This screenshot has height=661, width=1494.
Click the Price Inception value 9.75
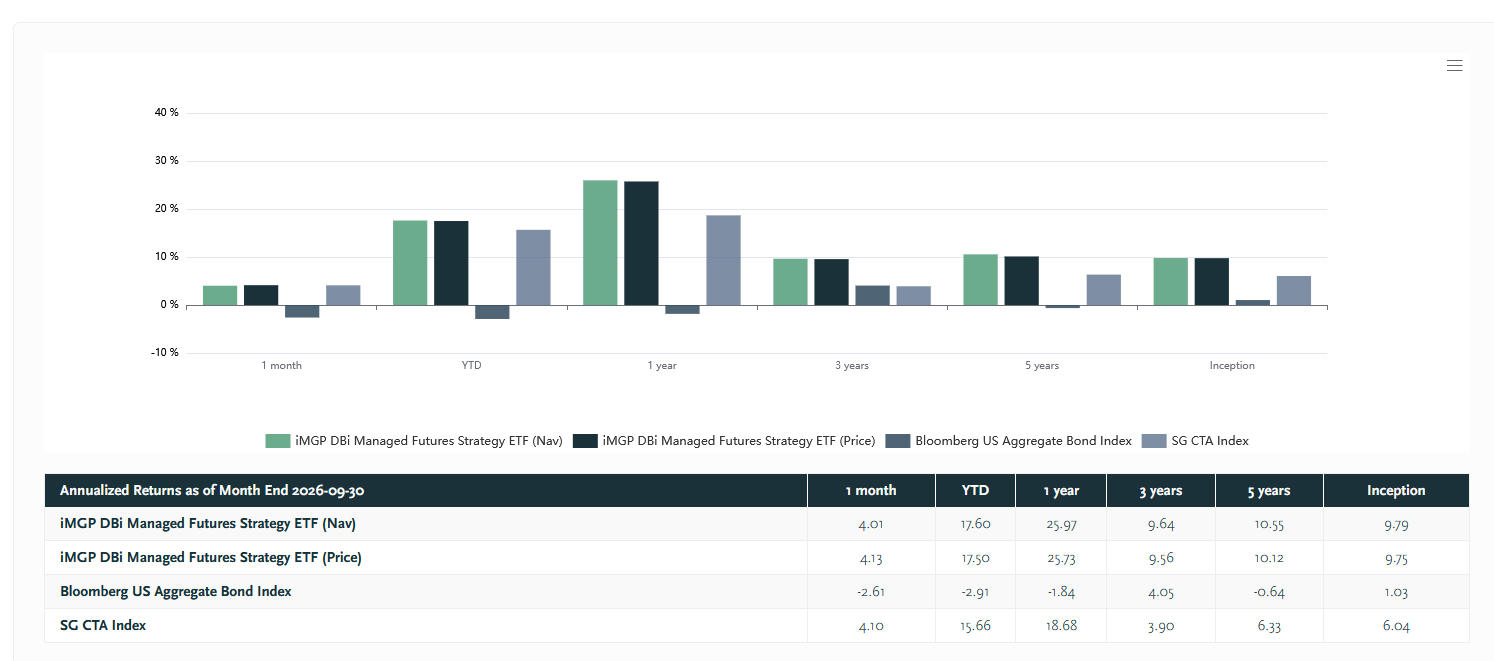click(1396, 558)
